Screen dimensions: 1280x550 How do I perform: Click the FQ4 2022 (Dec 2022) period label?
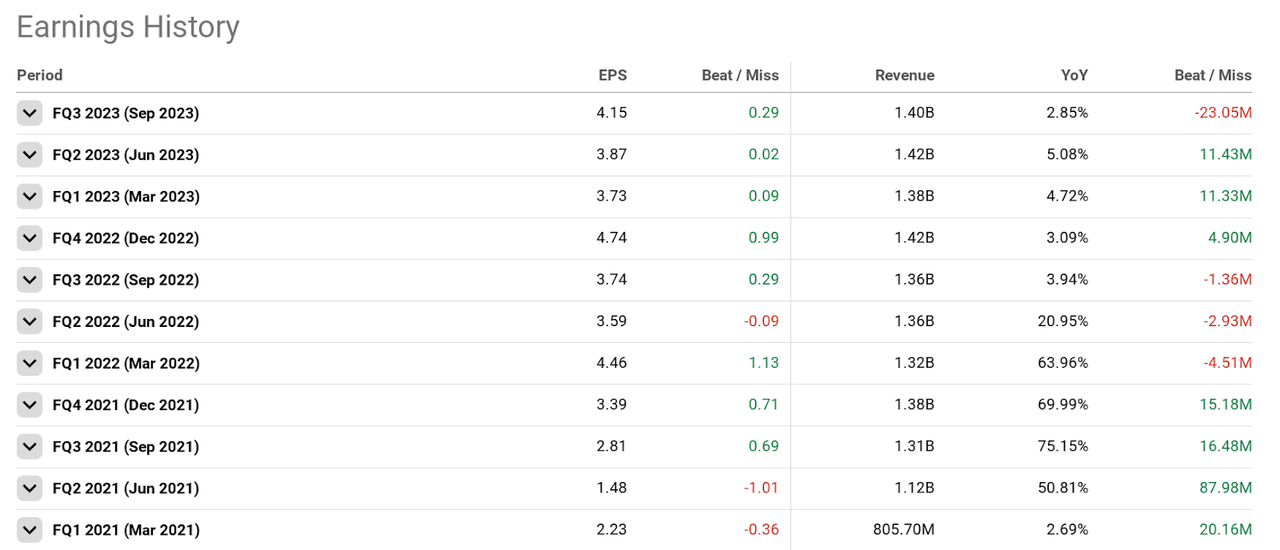click(x=126, y=238)
